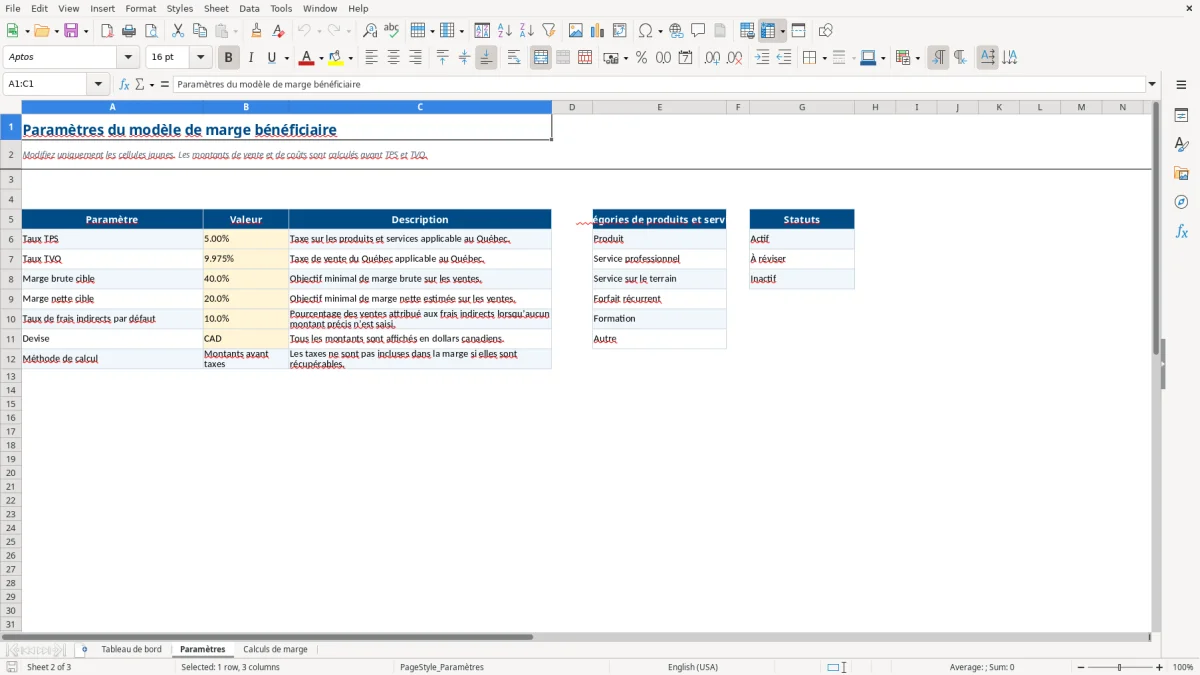Open the Font Name dropdown
The height and width of the screenshot is (675, 1200).
(x=128, y=58)
